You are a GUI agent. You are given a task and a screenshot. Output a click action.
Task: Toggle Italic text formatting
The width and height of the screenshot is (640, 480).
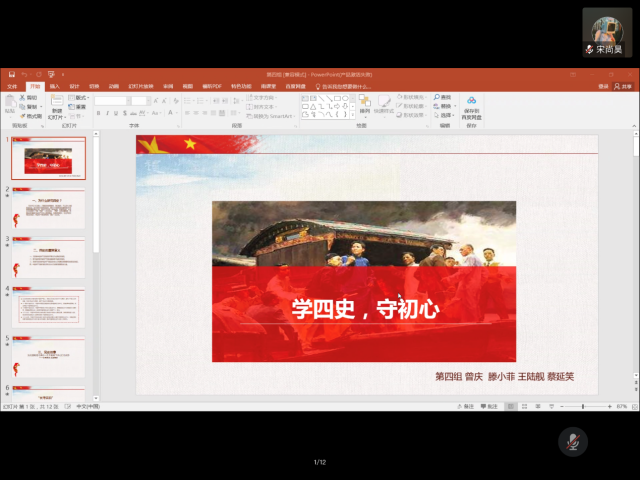pos(108,114)
